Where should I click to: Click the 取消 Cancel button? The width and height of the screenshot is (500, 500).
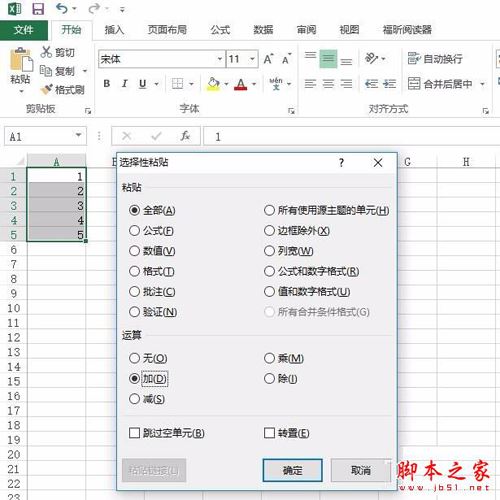[361, 470]
